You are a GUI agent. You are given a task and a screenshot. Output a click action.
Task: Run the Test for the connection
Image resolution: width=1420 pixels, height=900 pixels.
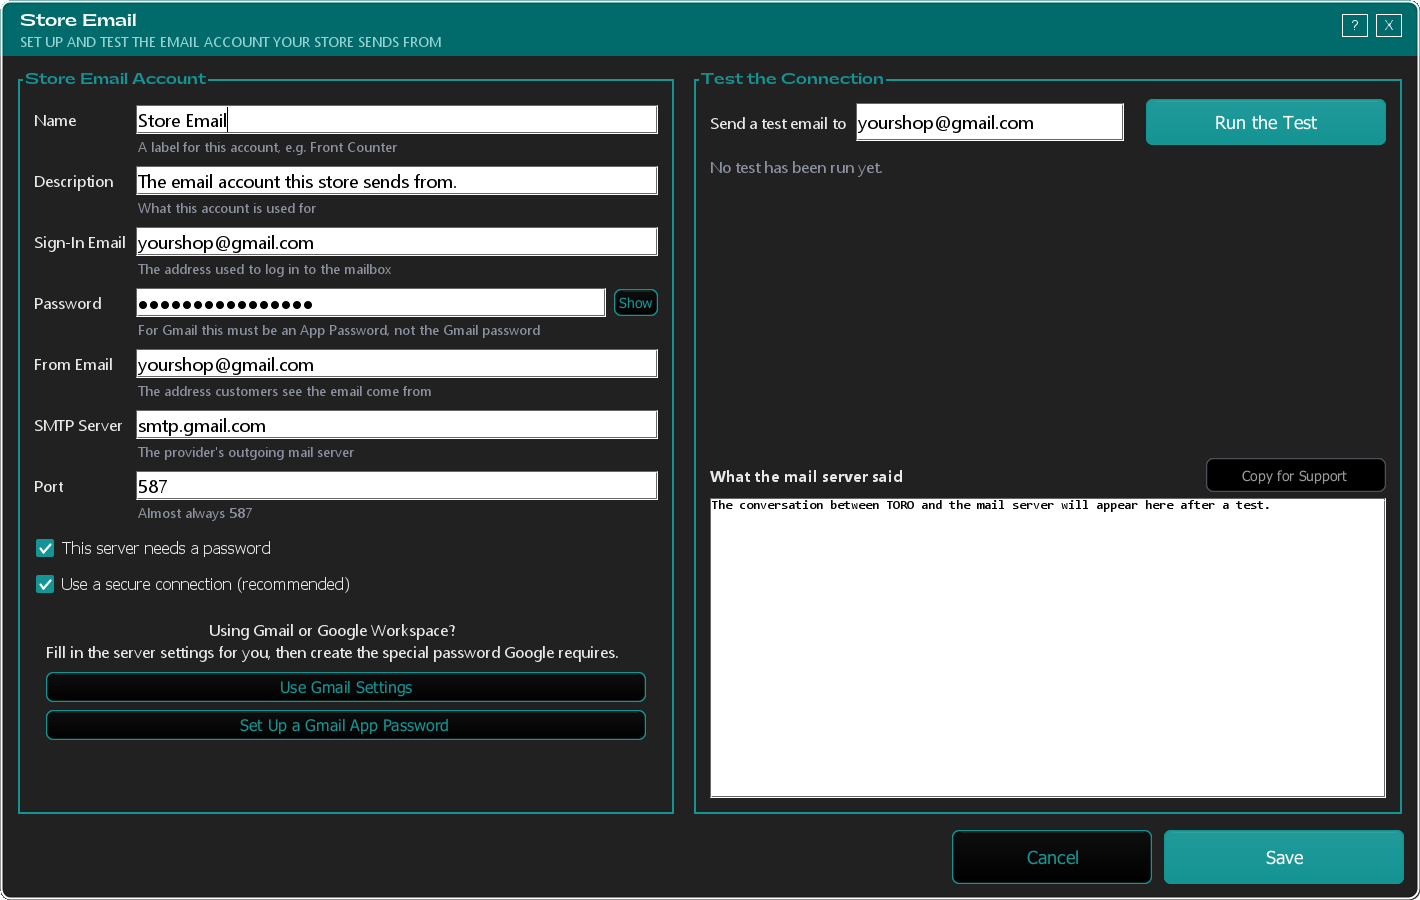[1266, 122]
